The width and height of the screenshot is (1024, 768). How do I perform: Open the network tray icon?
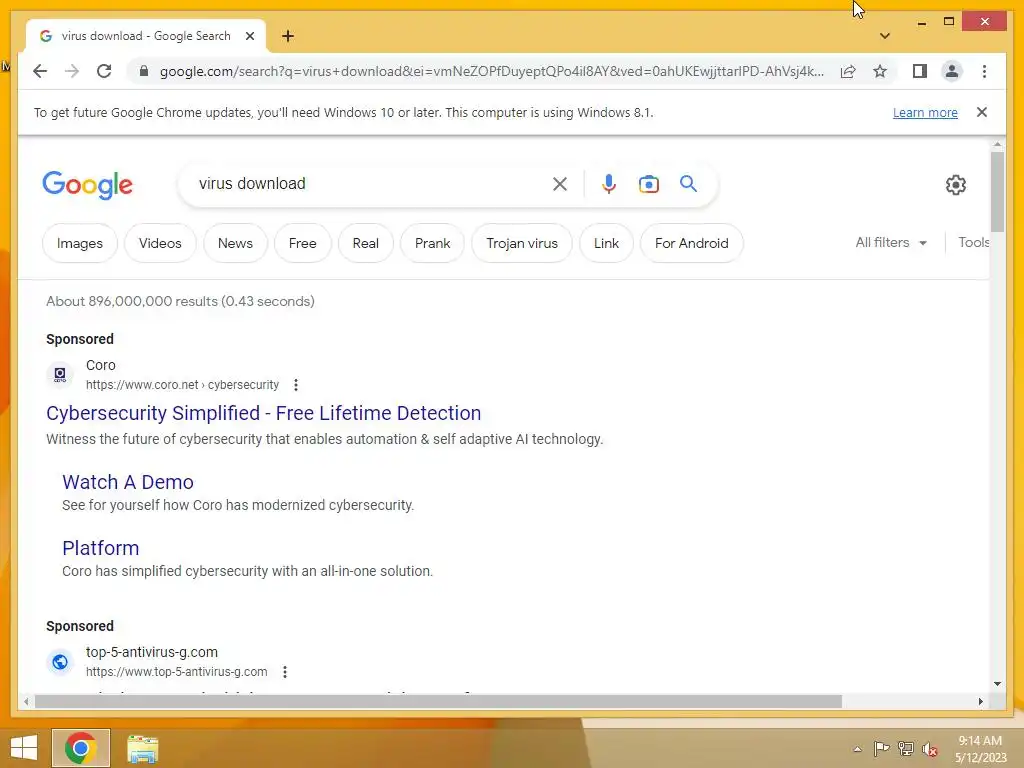(905, 748)
